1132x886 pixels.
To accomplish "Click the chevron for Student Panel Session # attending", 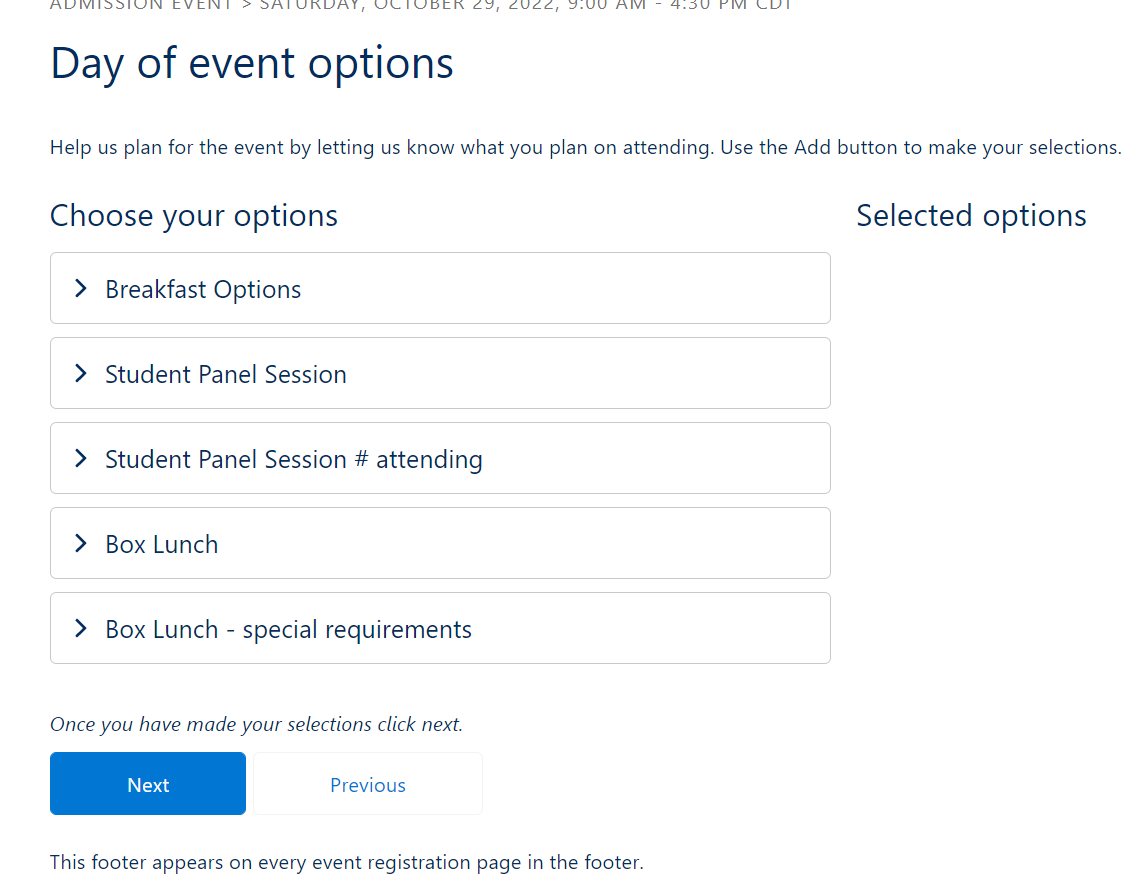I will coord(81,459).
